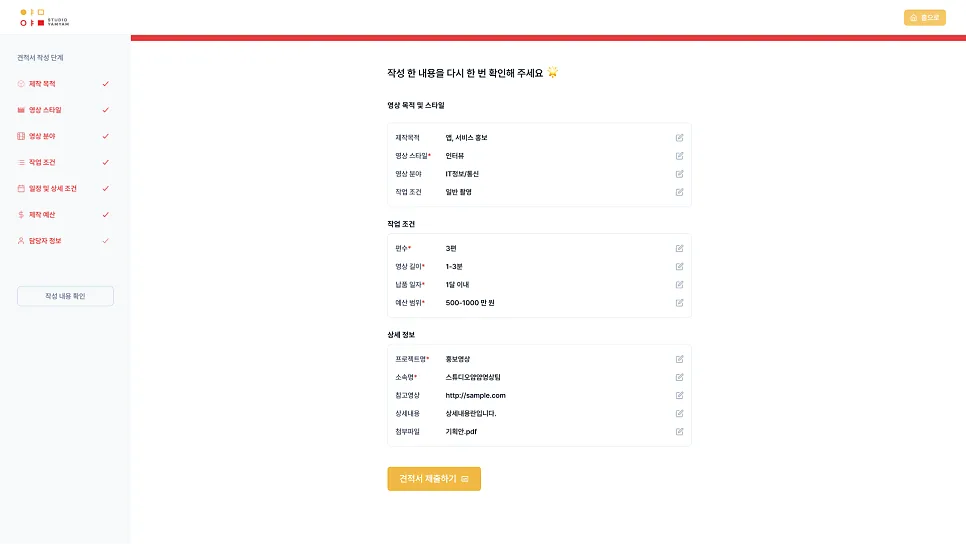966x544 pixels.
Task: Edit the 예산 범위 500-1000 만 원 row
Action: 679,303
